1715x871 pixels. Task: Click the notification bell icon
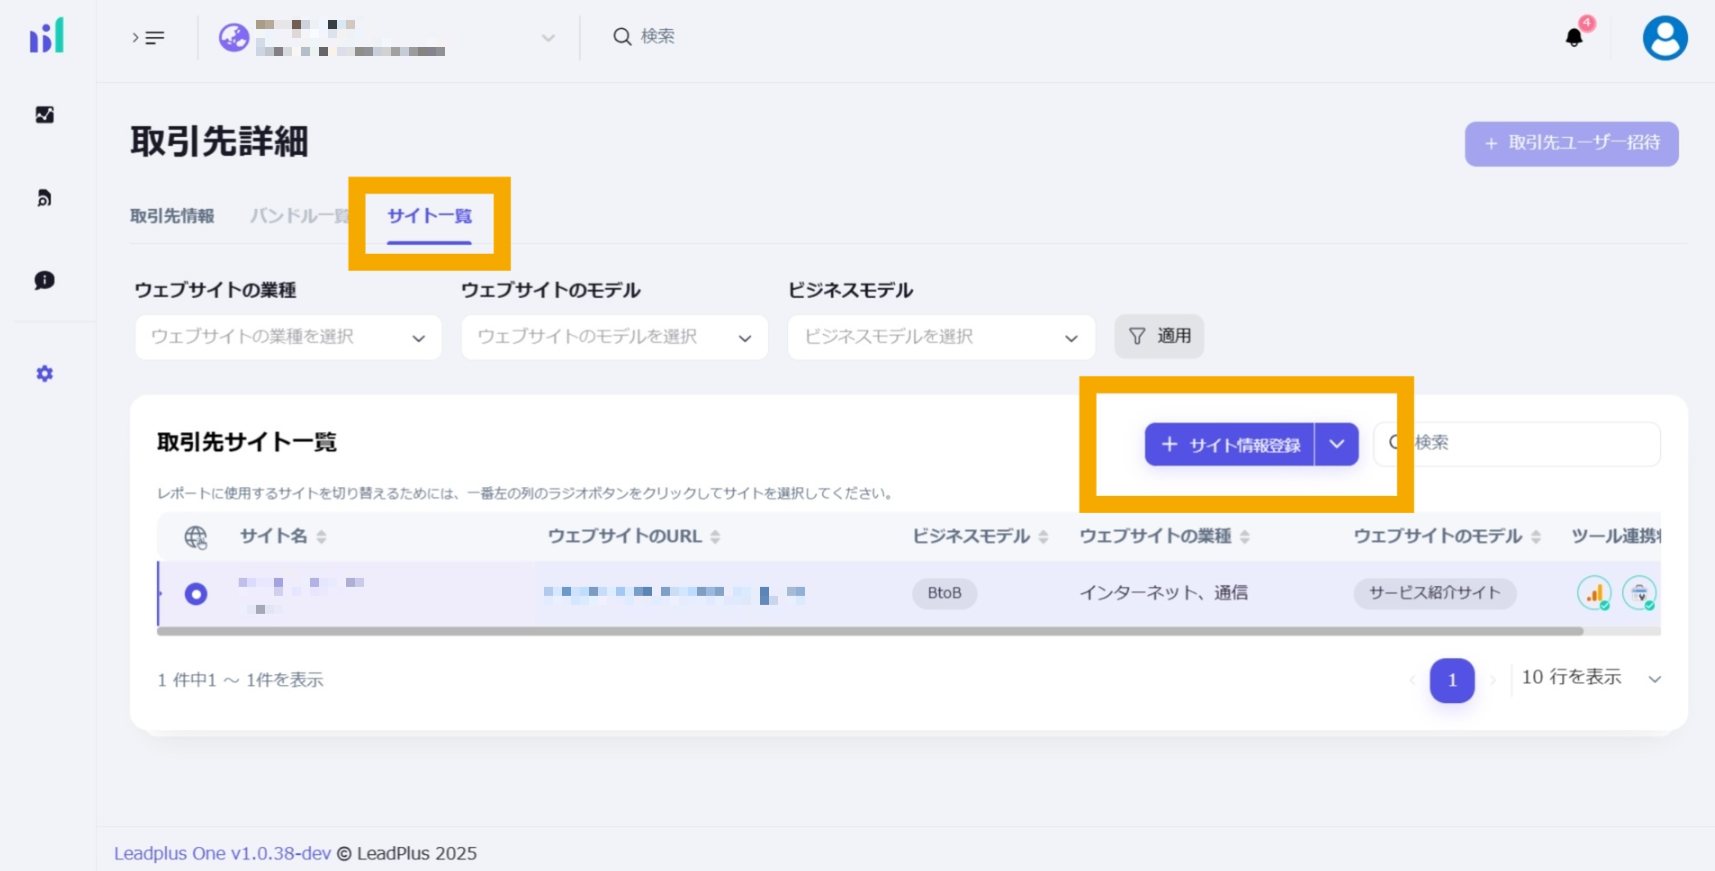point(1574,38)
